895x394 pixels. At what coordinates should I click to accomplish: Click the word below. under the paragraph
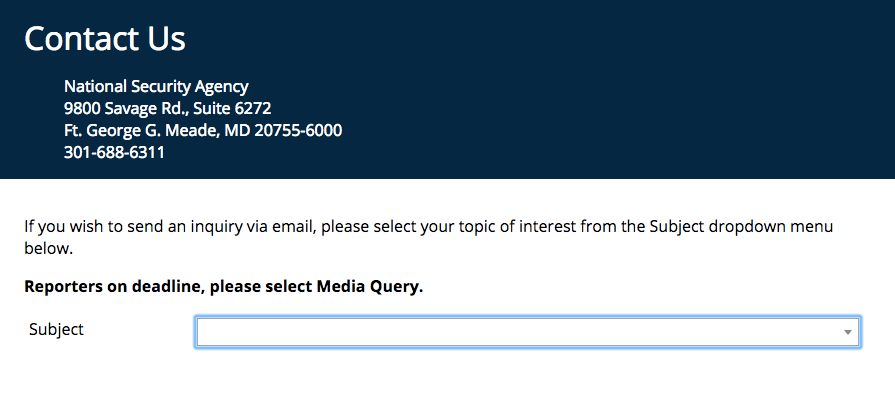[49, 249]
